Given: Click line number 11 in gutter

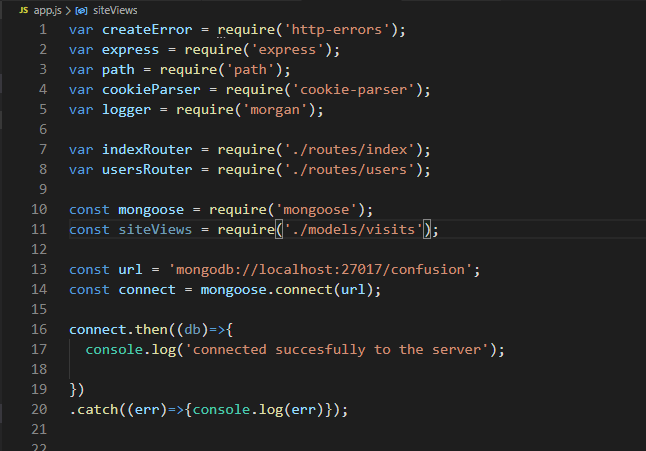Looking at the screenshot, I should click(39, 229).
